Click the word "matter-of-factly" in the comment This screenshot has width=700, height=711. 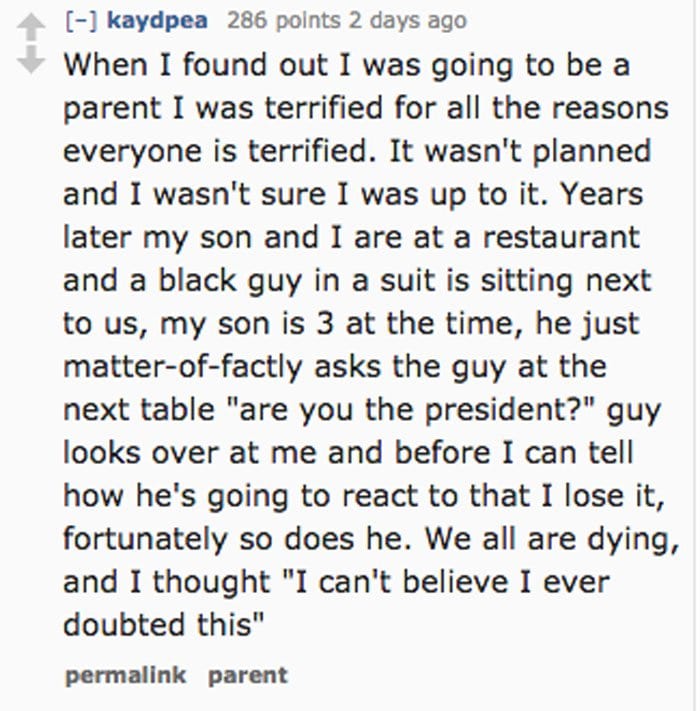click(x=182, y=368)
